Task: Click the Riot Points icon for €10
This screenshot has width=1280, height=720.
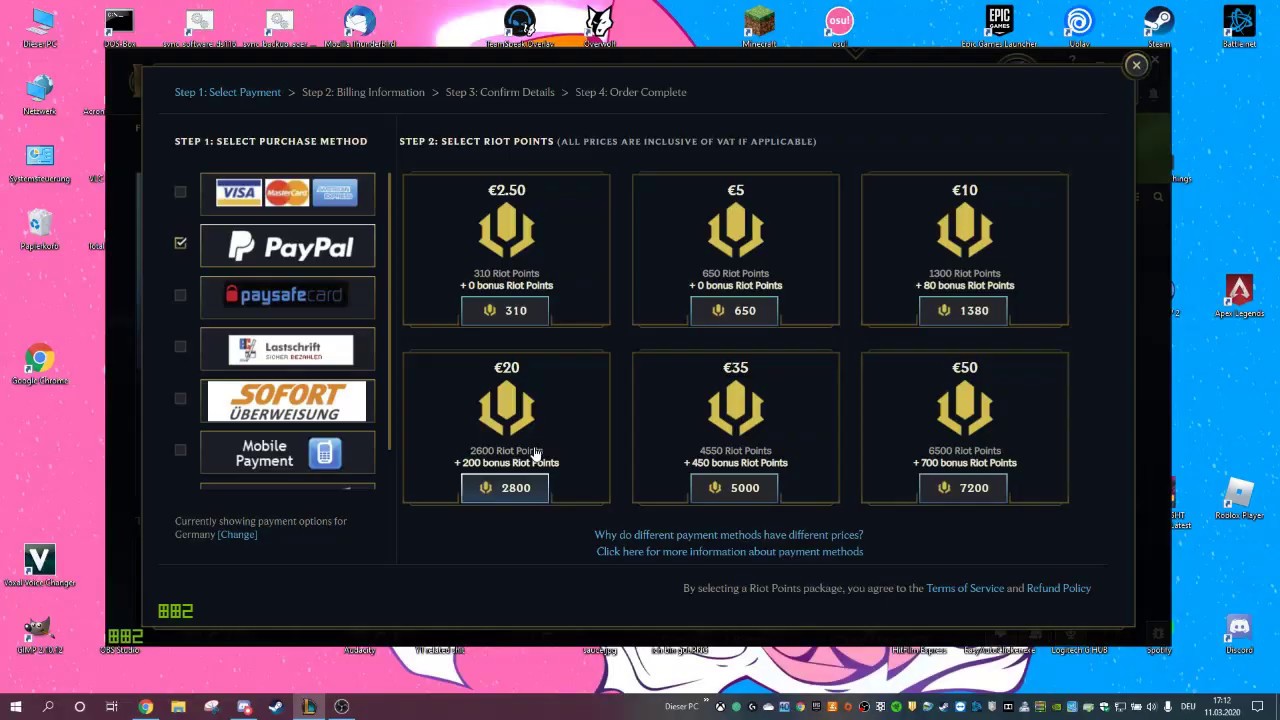Action: click(965, 231)
